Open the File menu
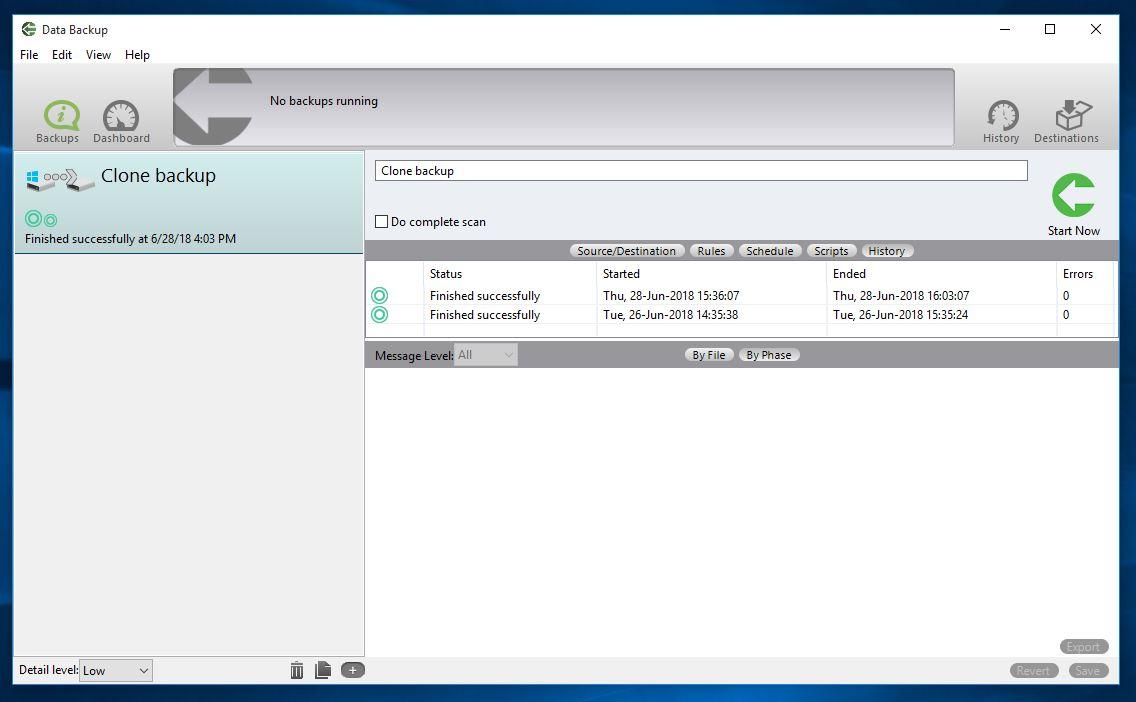 pos(29,55)
